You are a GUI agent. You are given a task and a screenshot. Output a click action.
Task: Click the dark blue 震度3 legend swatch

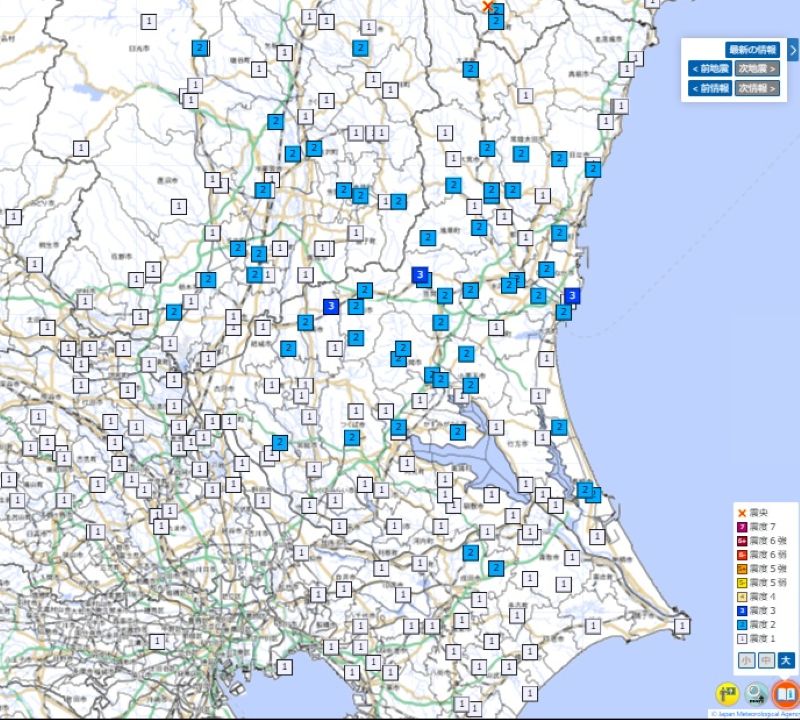[742, 610]
